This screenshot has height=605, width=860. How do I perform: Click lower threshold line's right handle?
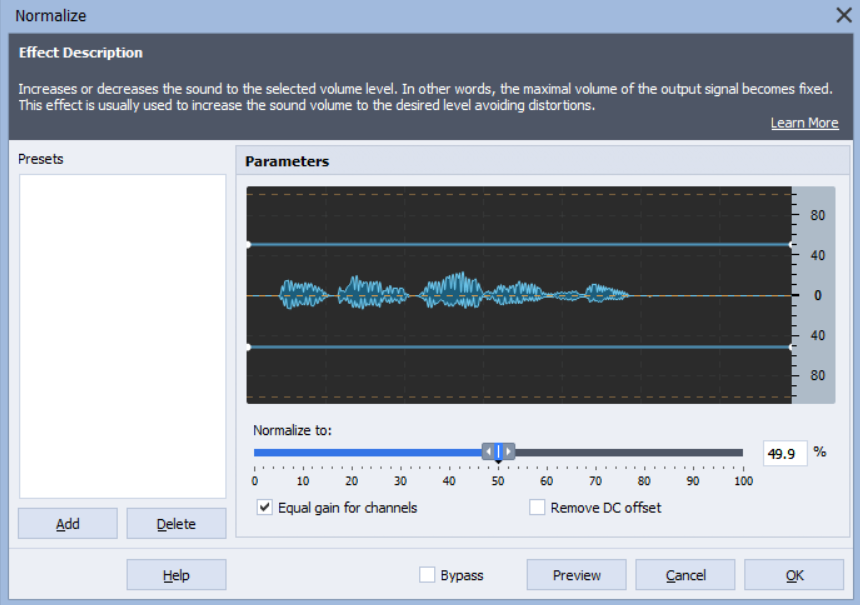point(791,347)
